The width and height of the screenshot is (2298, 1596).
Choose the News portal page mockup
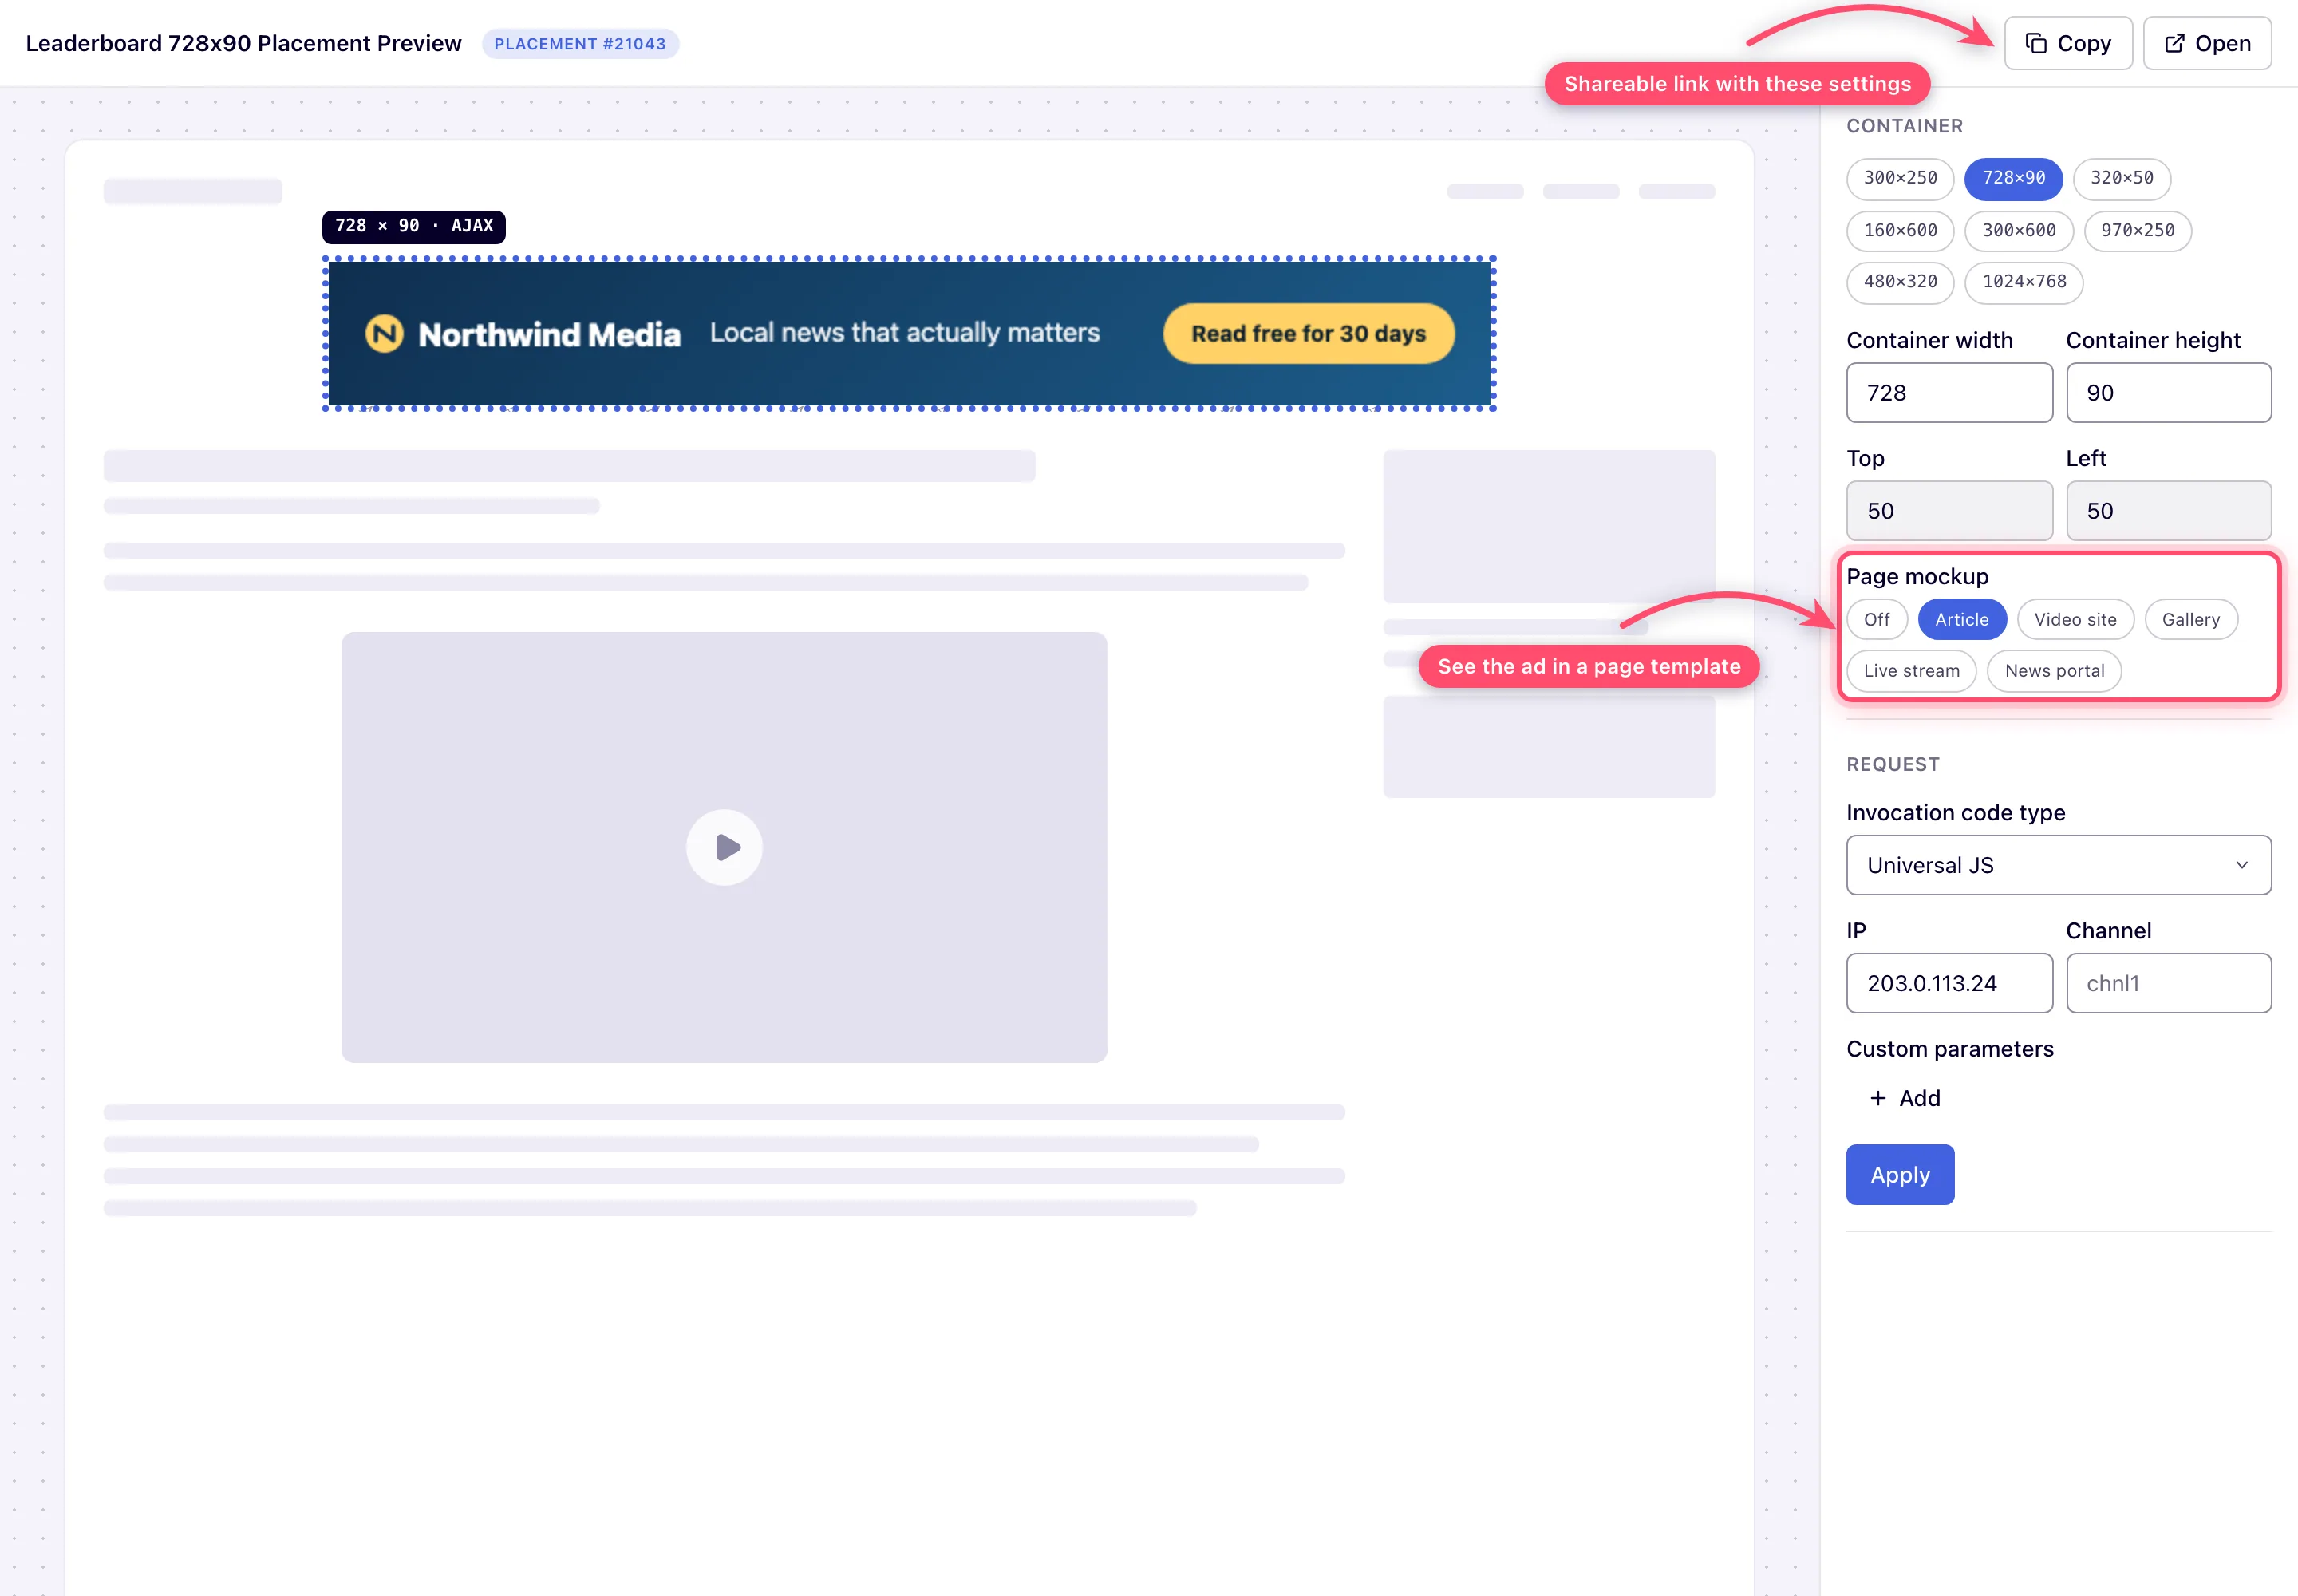click(x=2054, y=671)
